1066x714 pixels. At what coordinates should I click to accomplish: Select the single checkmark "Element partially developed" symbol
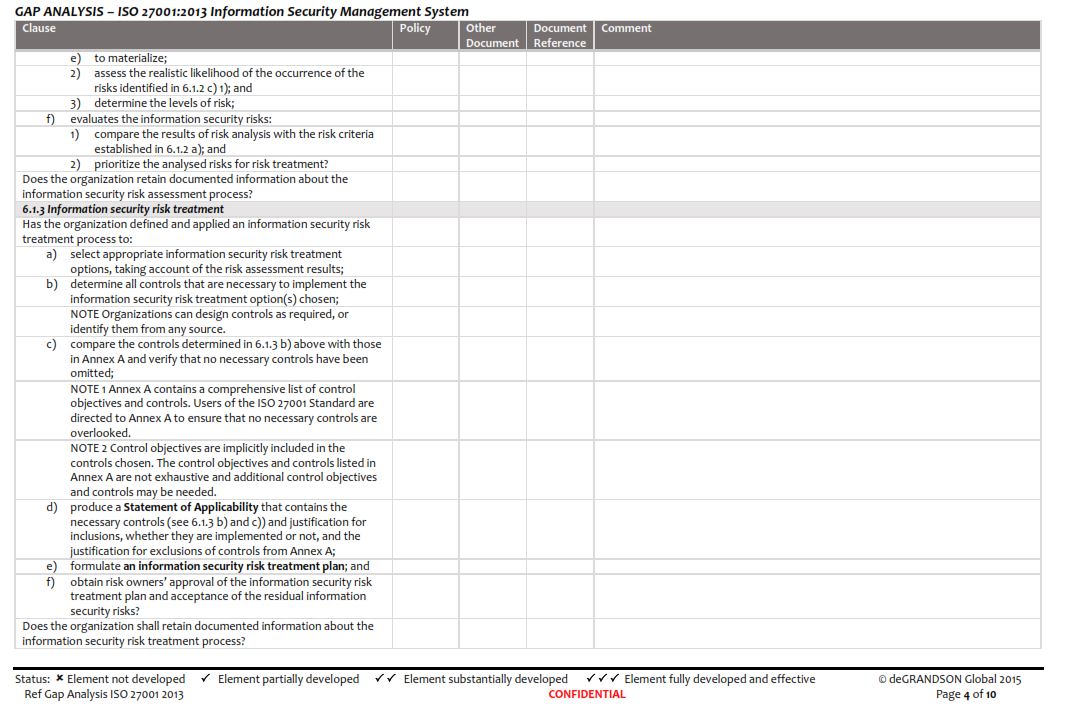pos(207,679)
